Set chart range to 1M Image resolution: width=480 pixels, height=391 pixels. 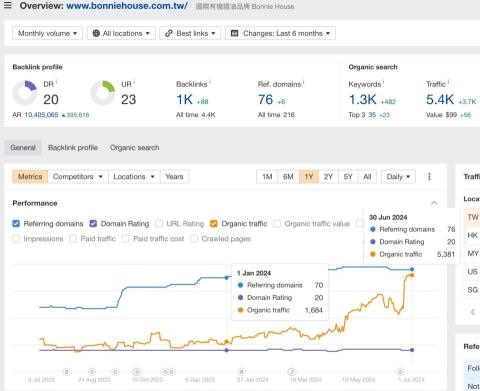(267, 177)
